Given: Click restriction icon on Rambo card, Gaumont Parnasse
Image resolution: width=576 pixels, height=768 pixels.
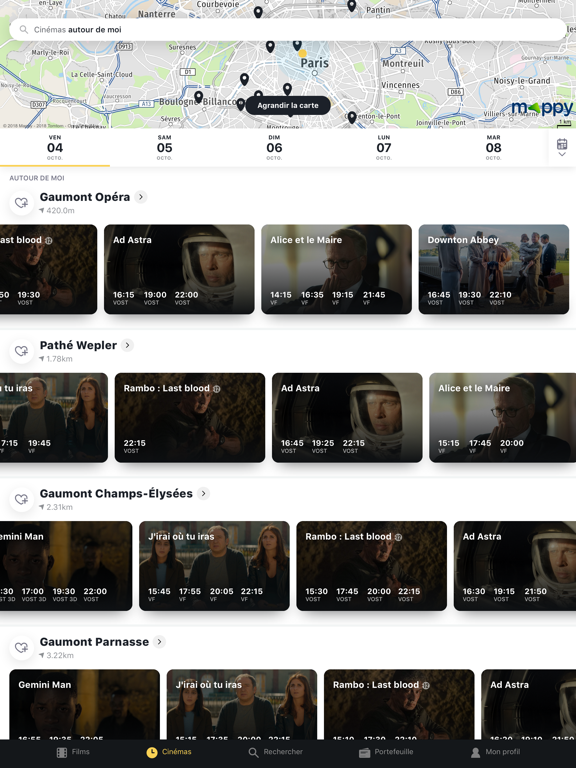Looking at the screenshot, I should (x=426, y=685).
